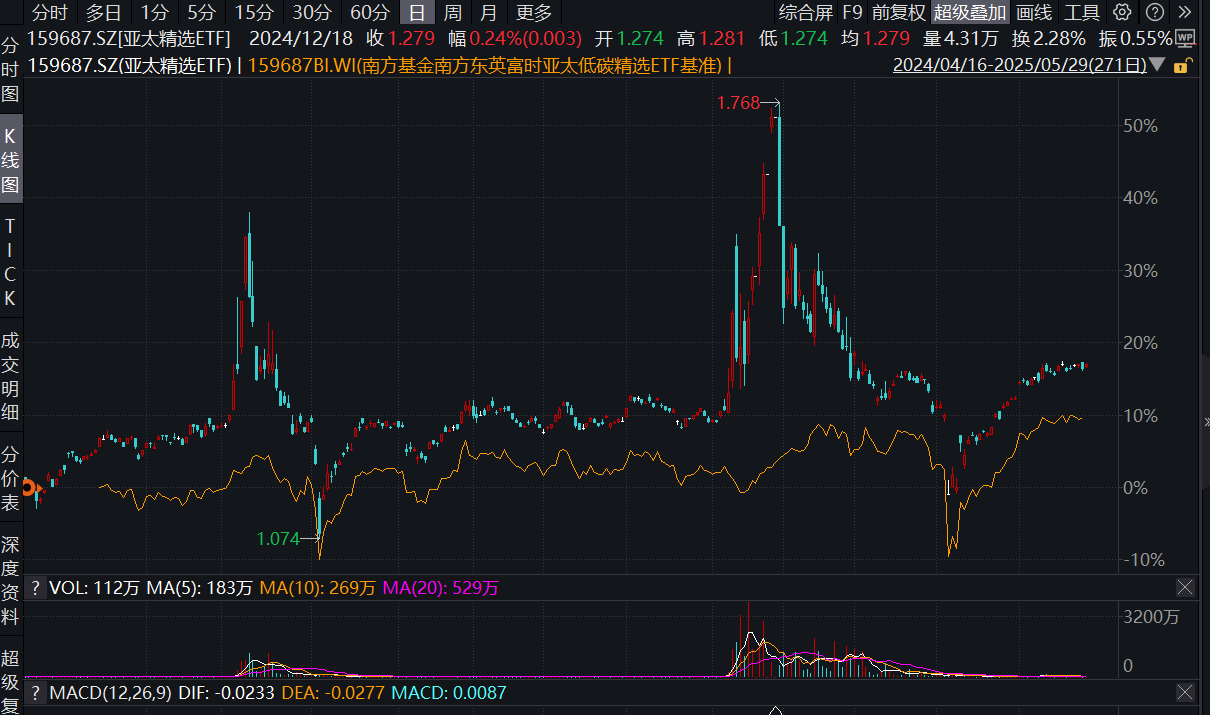Switch to 分时 timeframe tab
1210x715 pixels.
50,12
